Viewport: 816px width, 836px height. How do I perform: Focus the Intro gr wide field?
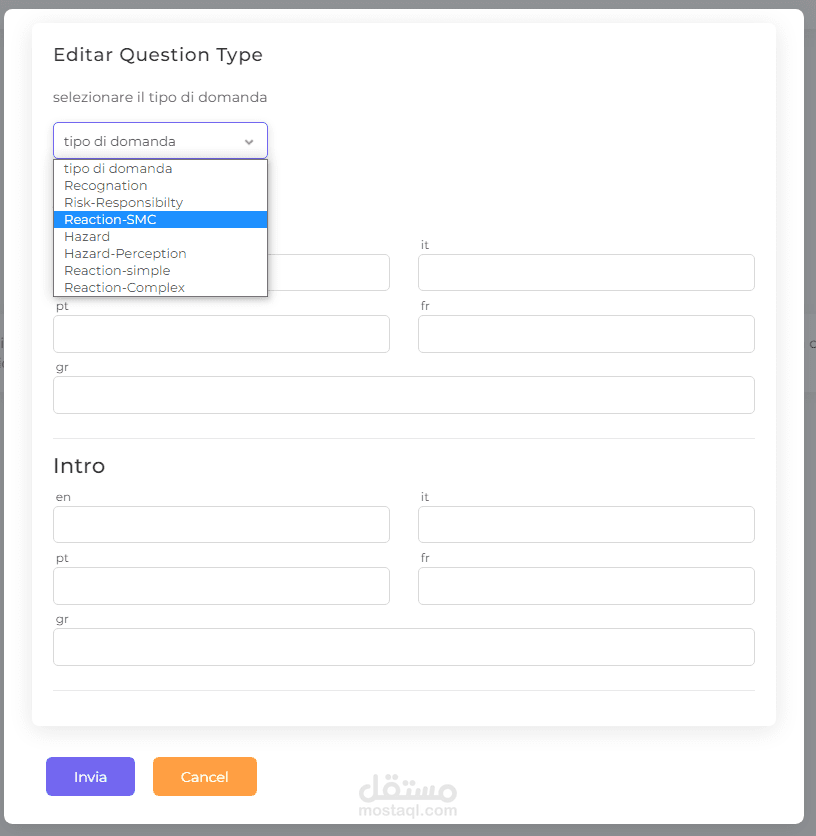coord(404,647)
